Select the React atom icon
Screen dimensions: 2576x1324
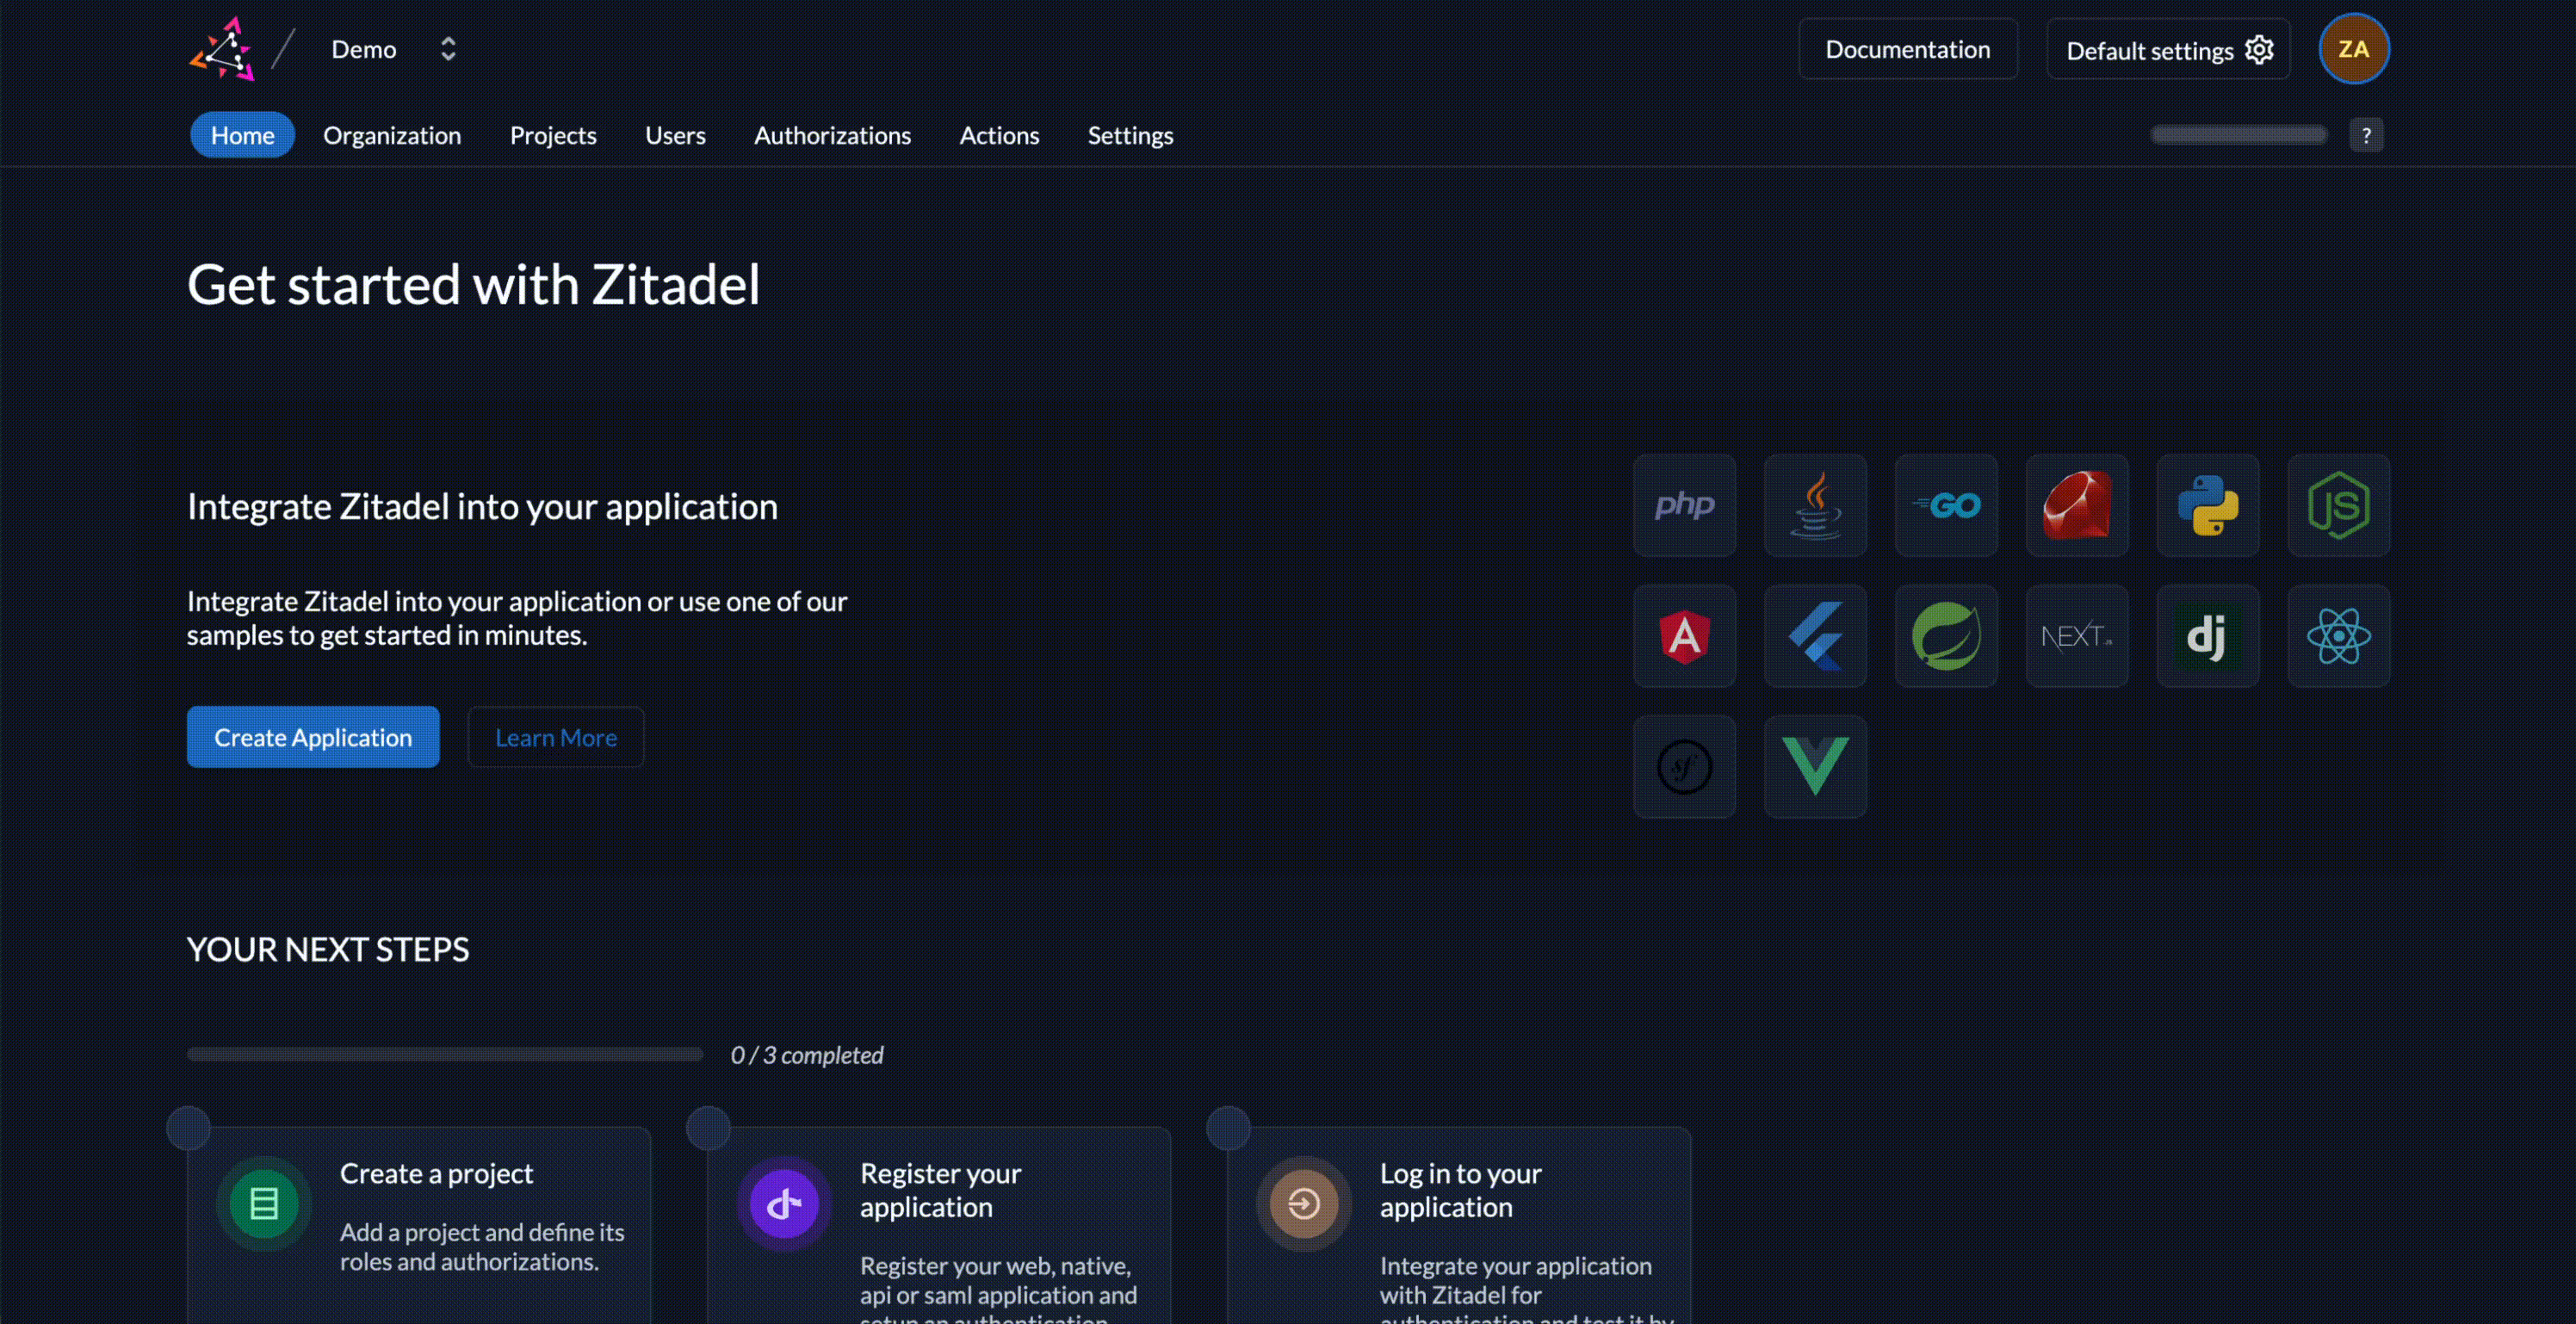(x=2338, y=636)
